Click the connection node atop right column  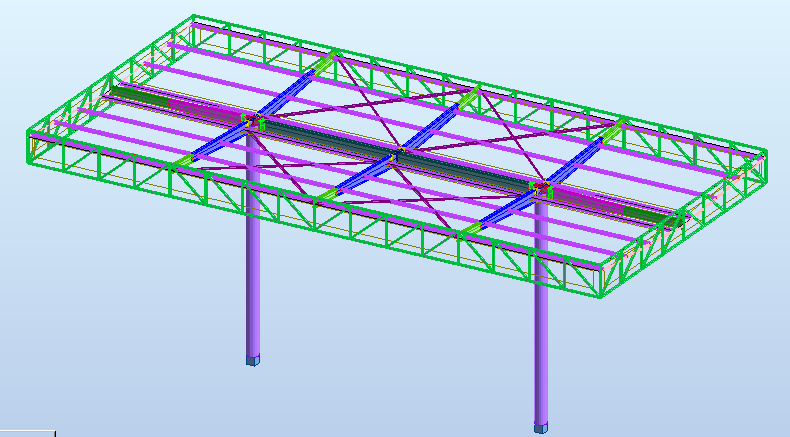pyautogui.click(x=541, y=186)
